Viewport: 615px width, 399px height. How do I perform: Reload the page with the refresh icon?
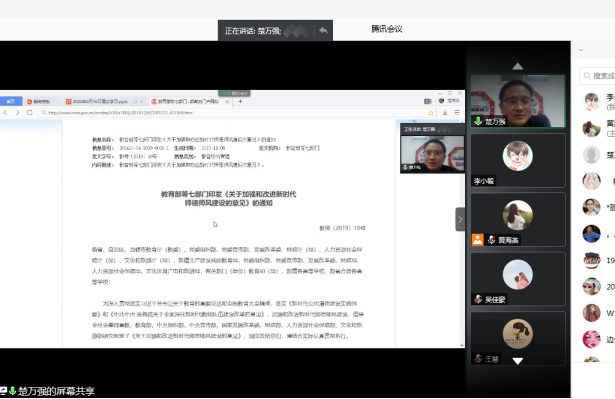click(x=29, y=113)
